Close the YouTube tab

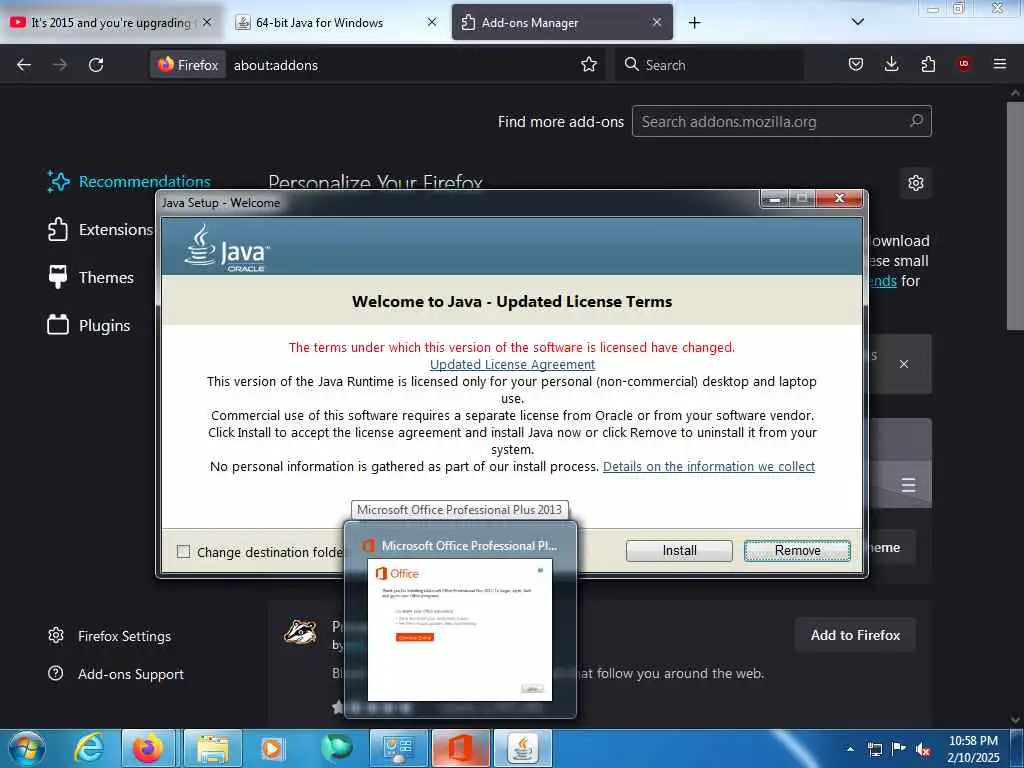point(207,22)
